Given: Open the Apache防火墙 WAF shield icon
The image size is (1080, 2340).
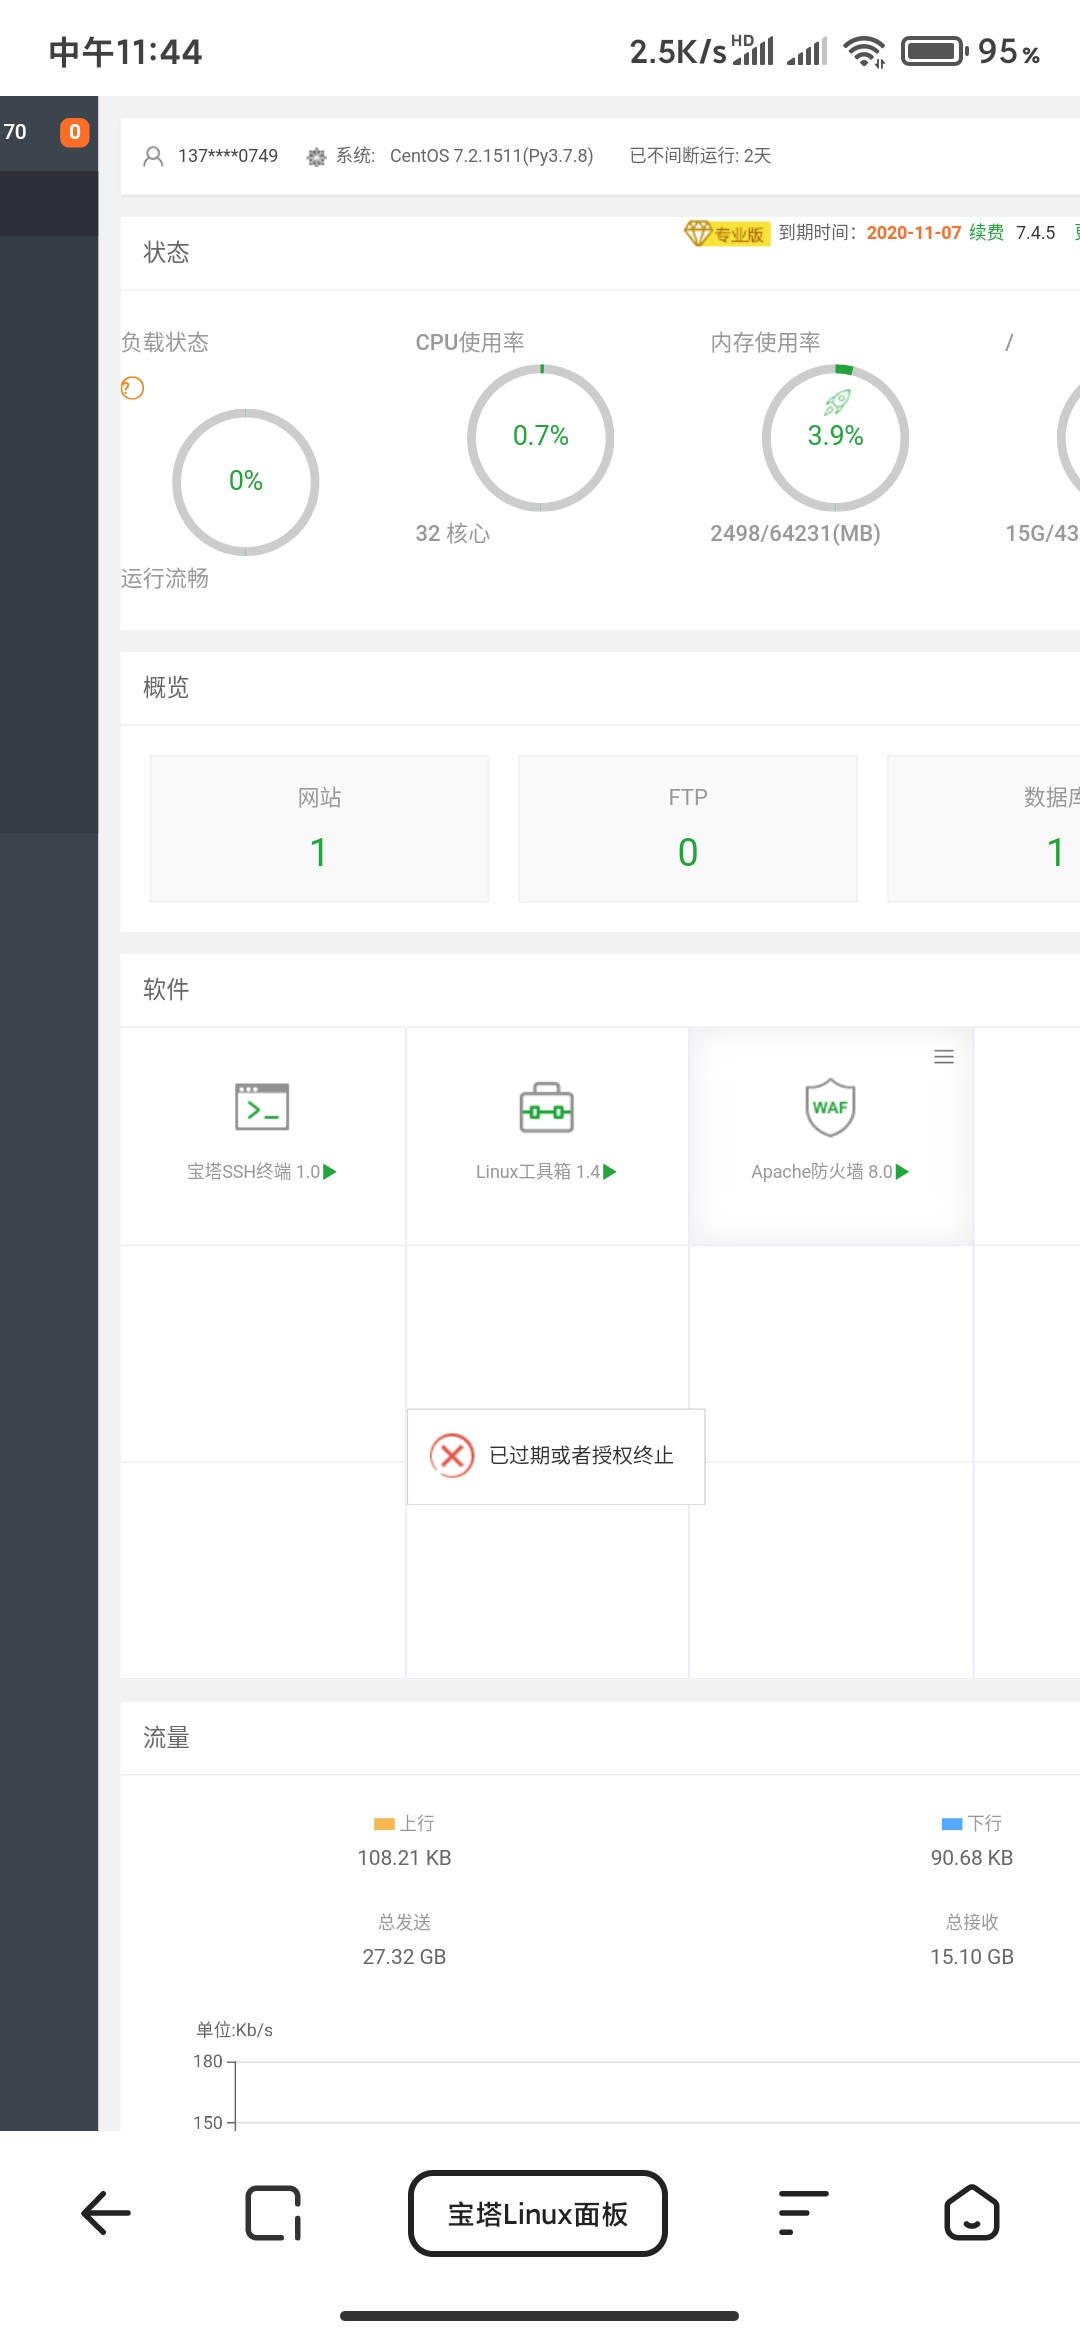Looking at the screenshot, I should point(830,1107).
